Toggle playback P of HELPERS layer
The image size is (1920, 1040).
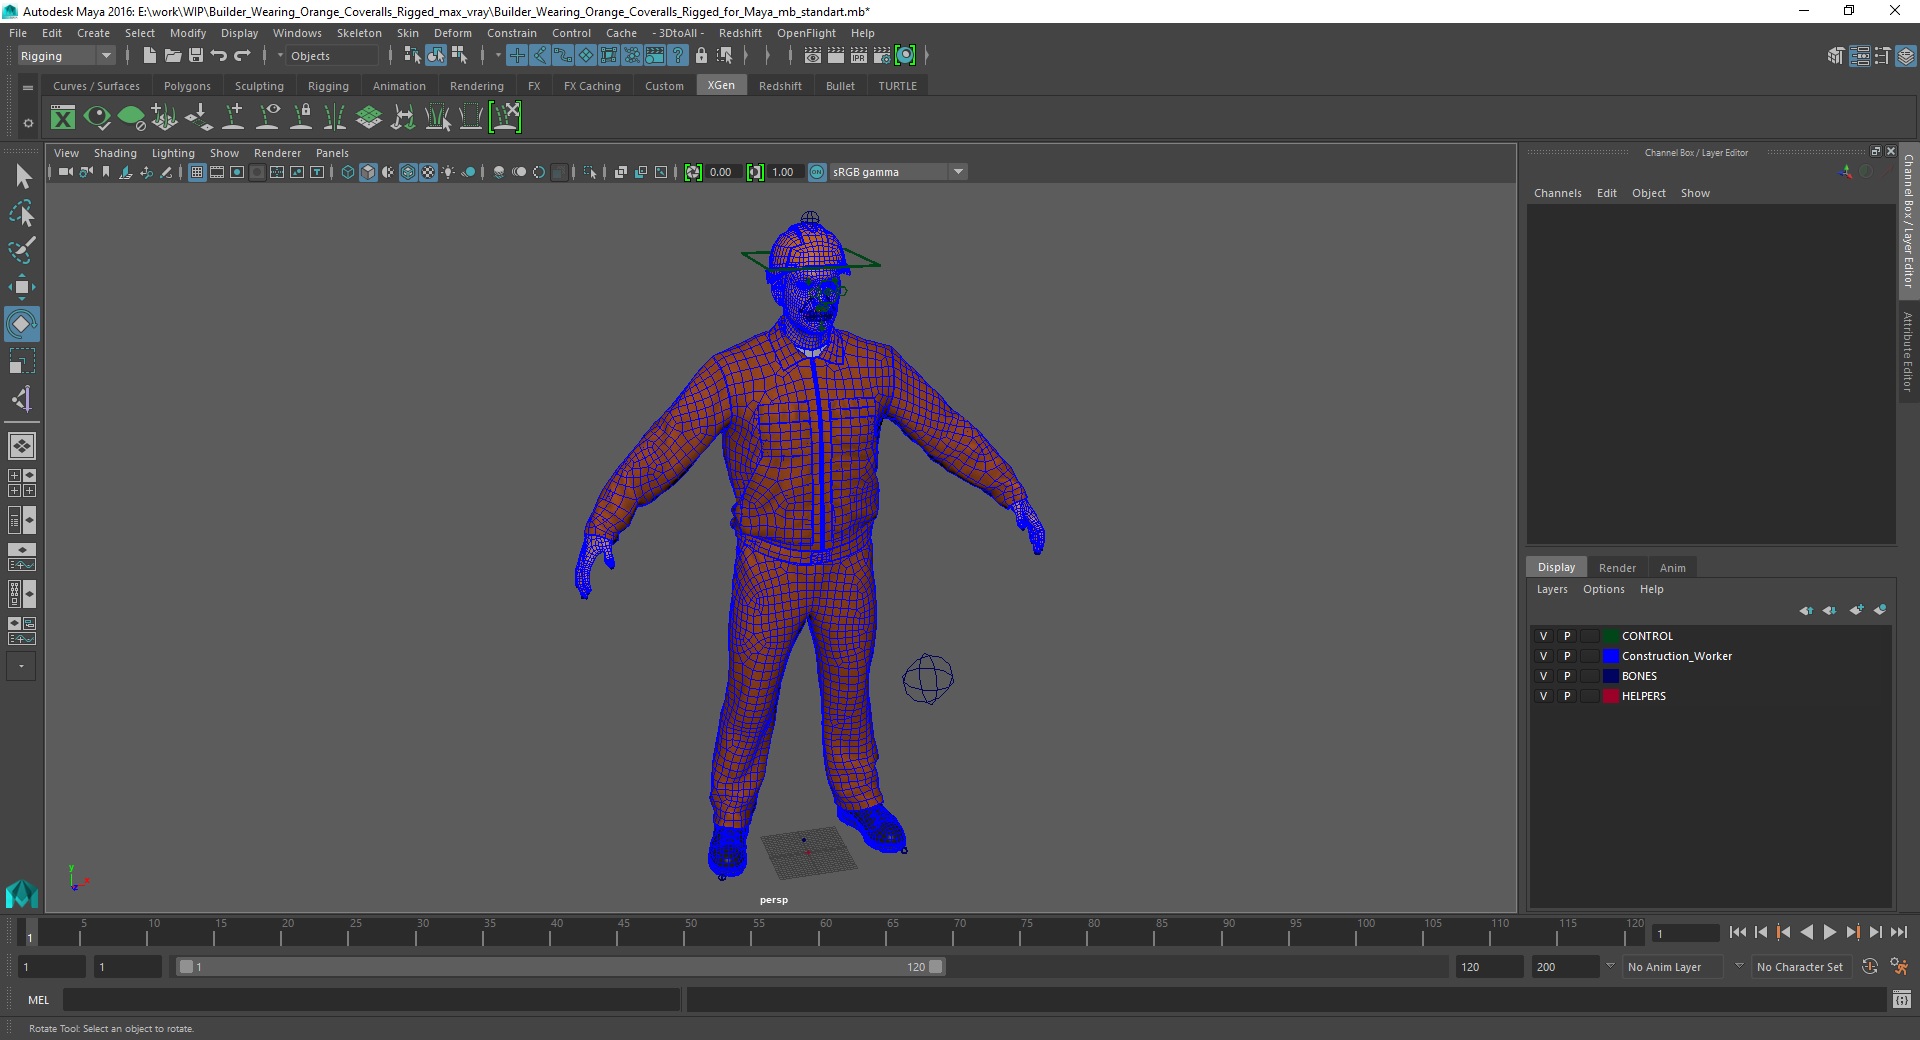[x=1567, y=696]
